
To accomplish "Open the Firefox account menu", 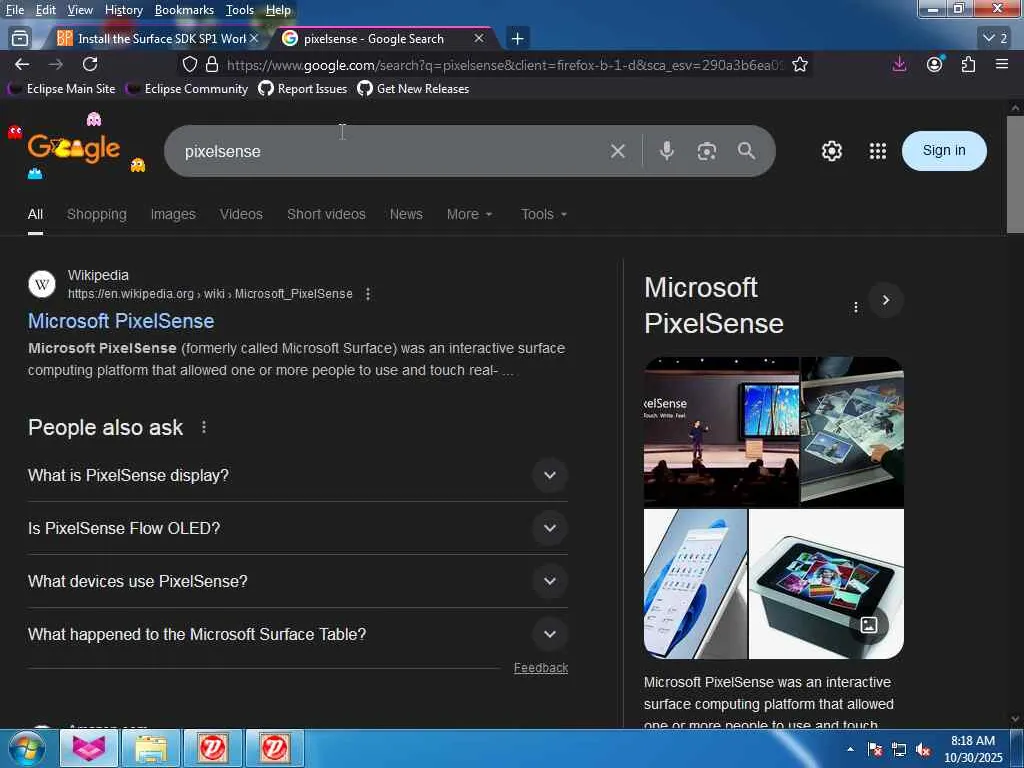I will pos(935,64).
